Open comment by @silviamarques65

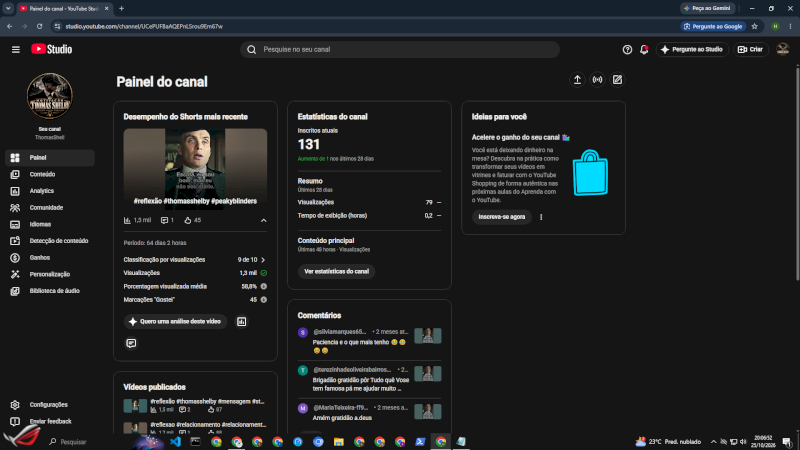[369, 341]
